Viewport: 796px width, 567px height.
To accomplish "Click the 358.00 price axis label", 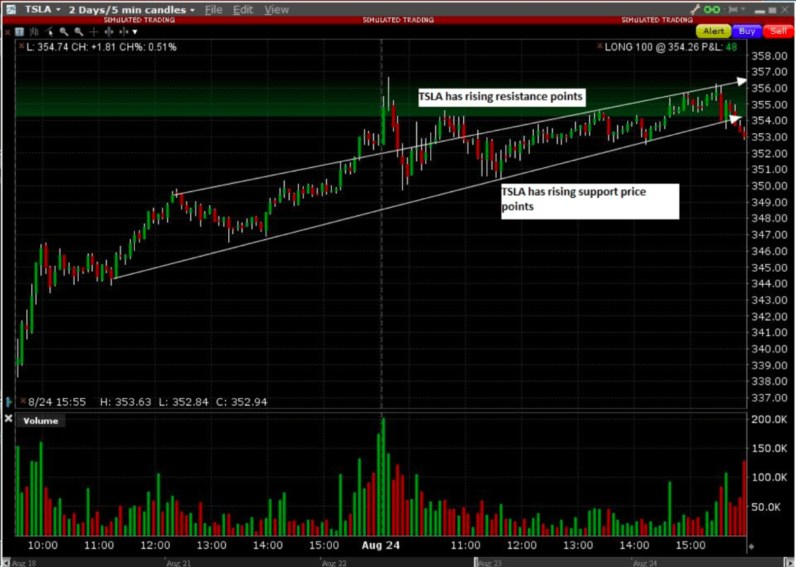I will tap(771, 55).
